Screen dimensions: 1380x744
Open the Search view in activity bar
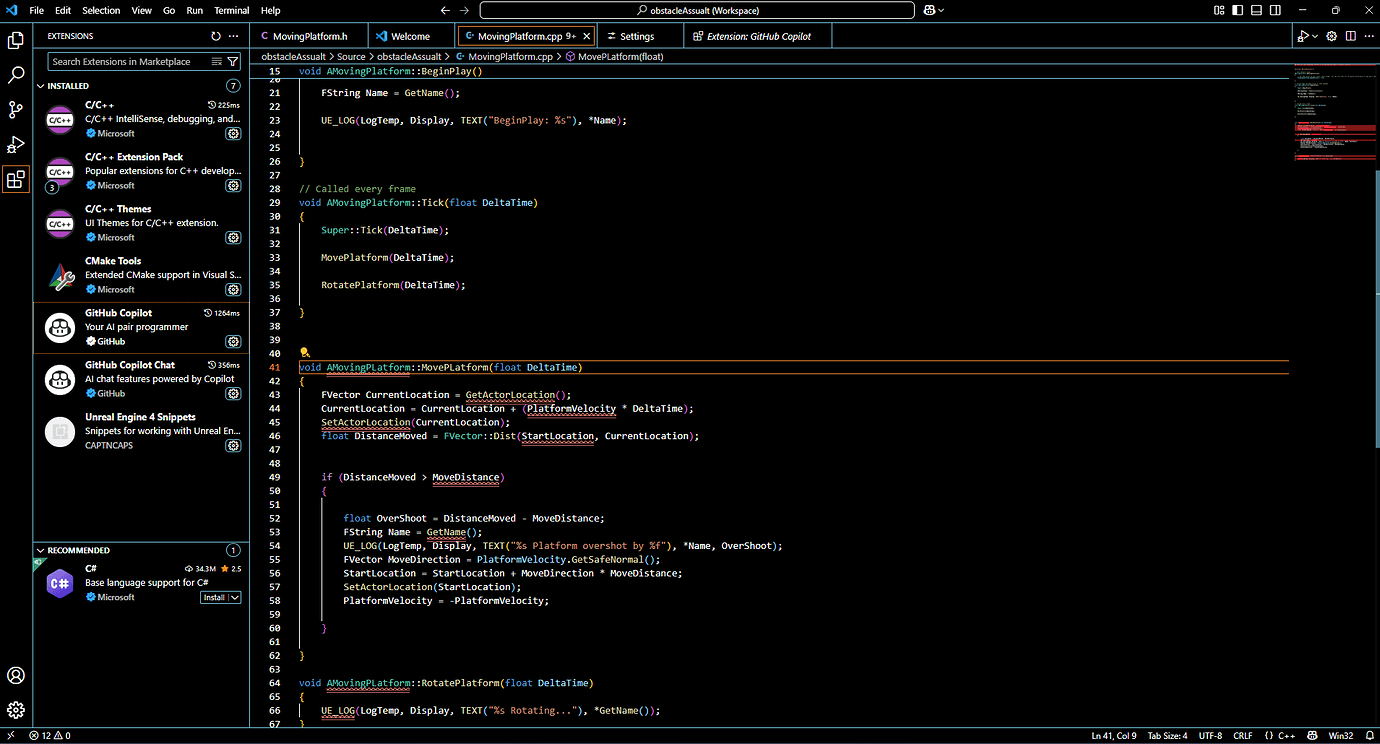[16, 75]
